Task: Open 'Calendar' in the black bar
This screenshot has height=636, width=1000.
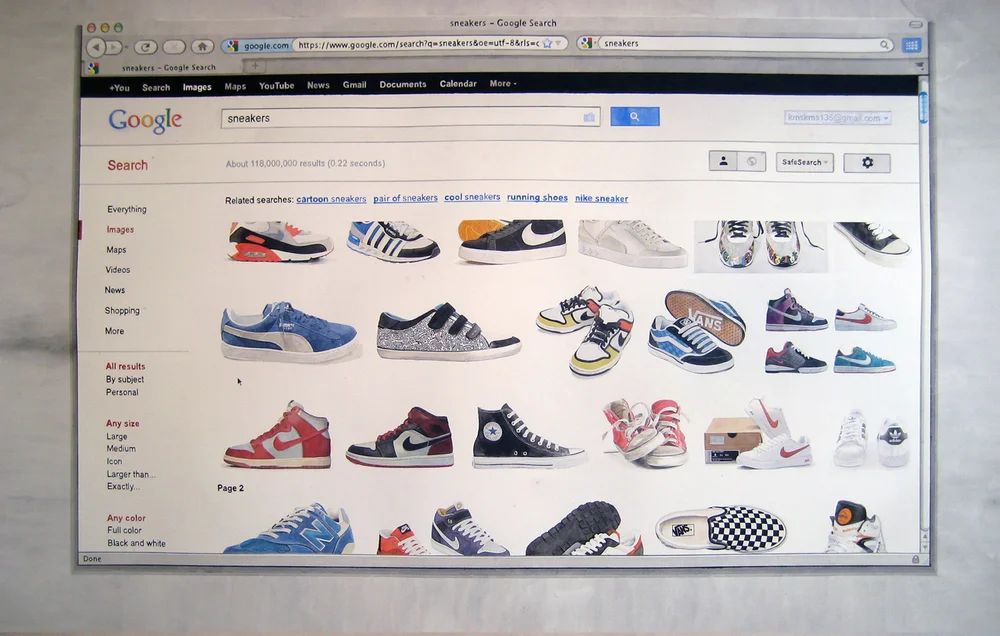Action: click(x=458, y=84)
